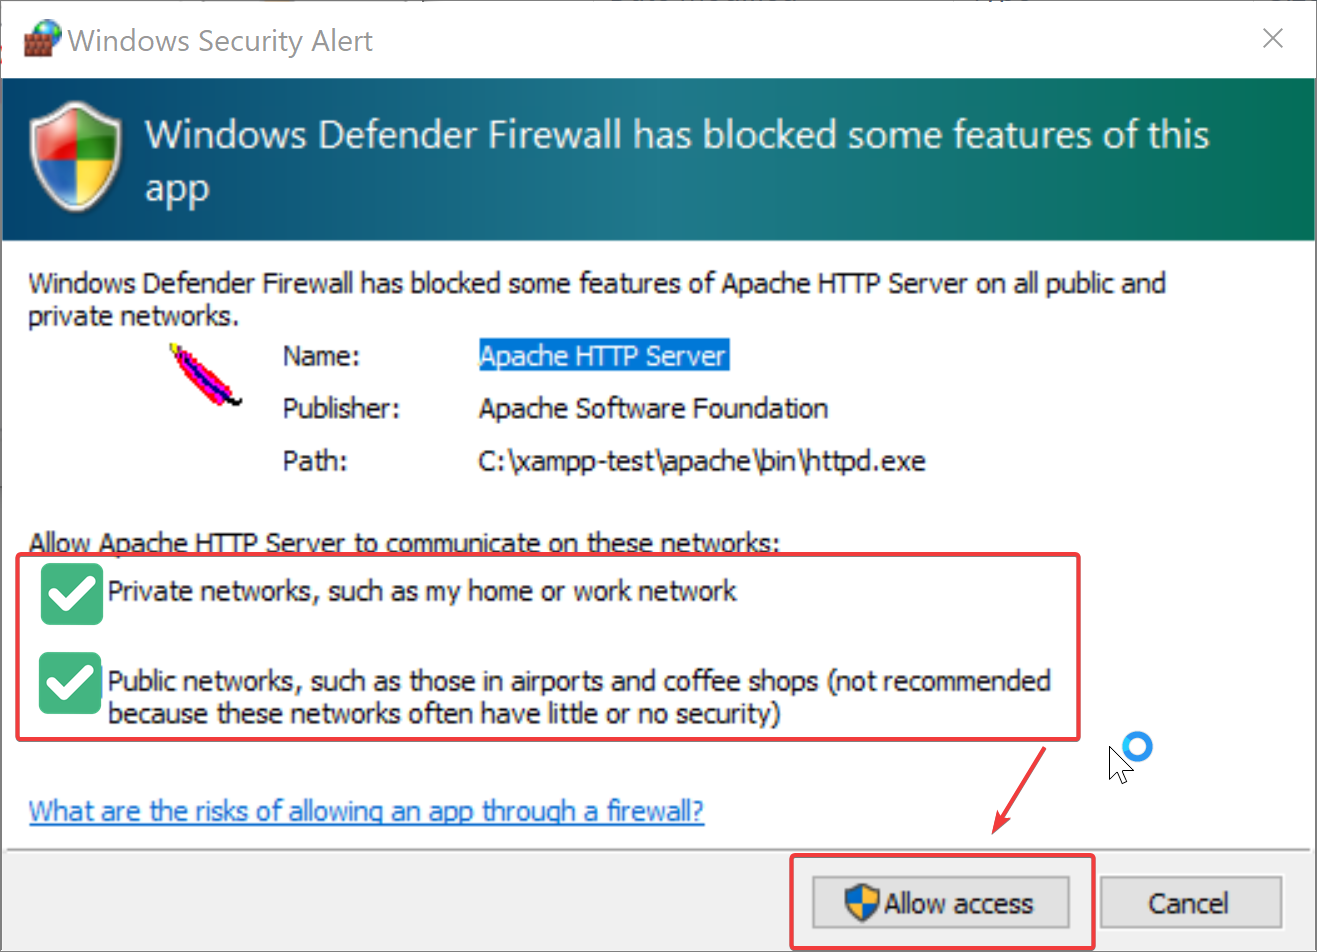Screen dimensions: 1317x952
Task: Click the firewall brick icon in title bar
Action: click(x=42, y=39)
